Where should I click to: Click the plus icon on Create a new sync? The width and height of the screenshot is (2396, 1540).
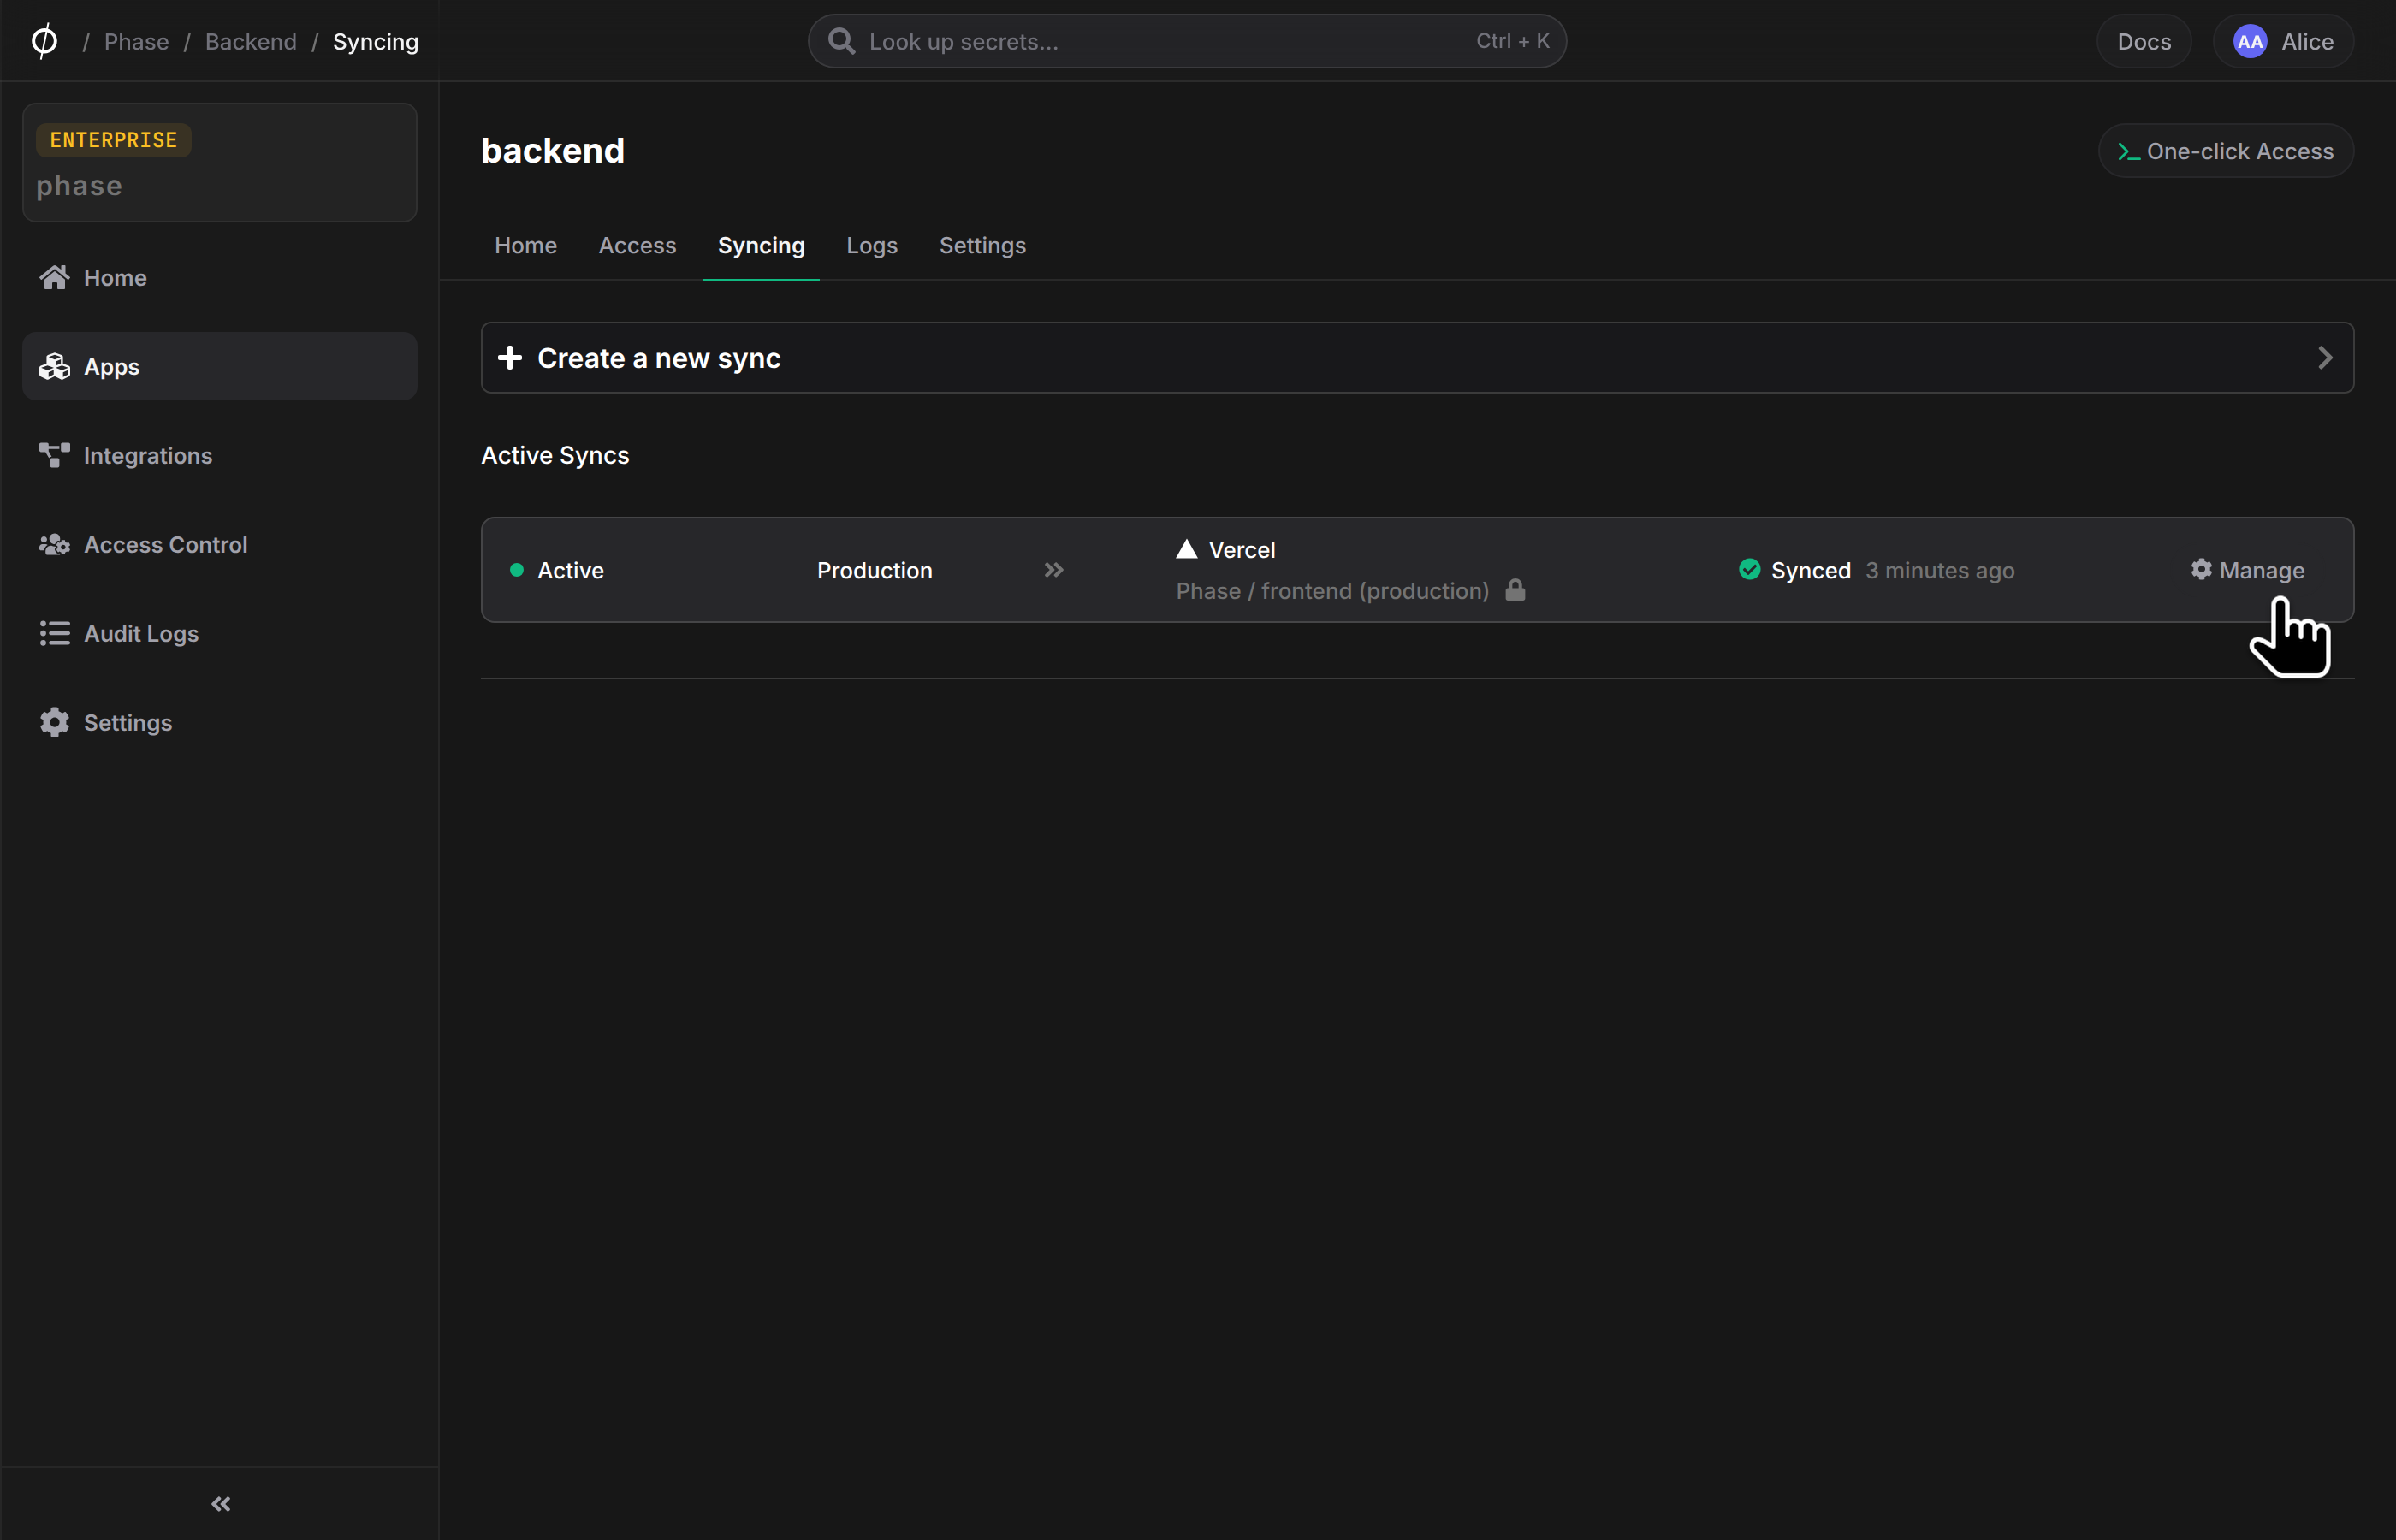pos(510,358)
